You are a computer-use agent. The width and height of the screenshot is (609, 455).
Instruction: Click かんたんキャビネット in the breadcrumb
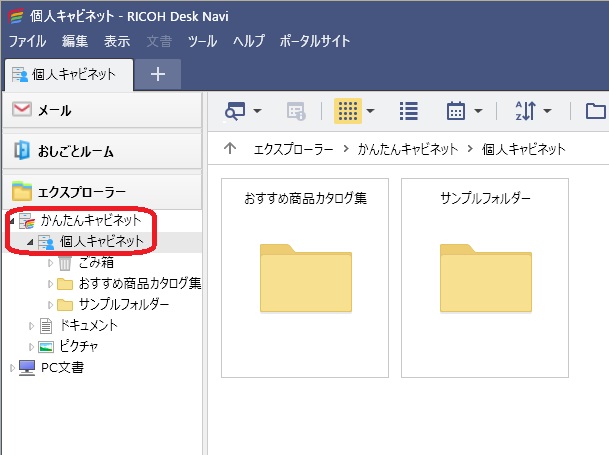coord(408,149)
